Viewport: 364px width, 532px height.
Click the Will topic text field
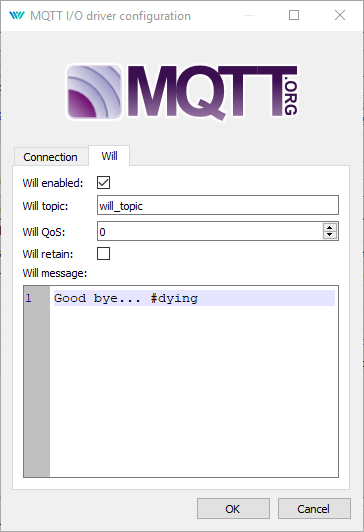coord(218,205)
